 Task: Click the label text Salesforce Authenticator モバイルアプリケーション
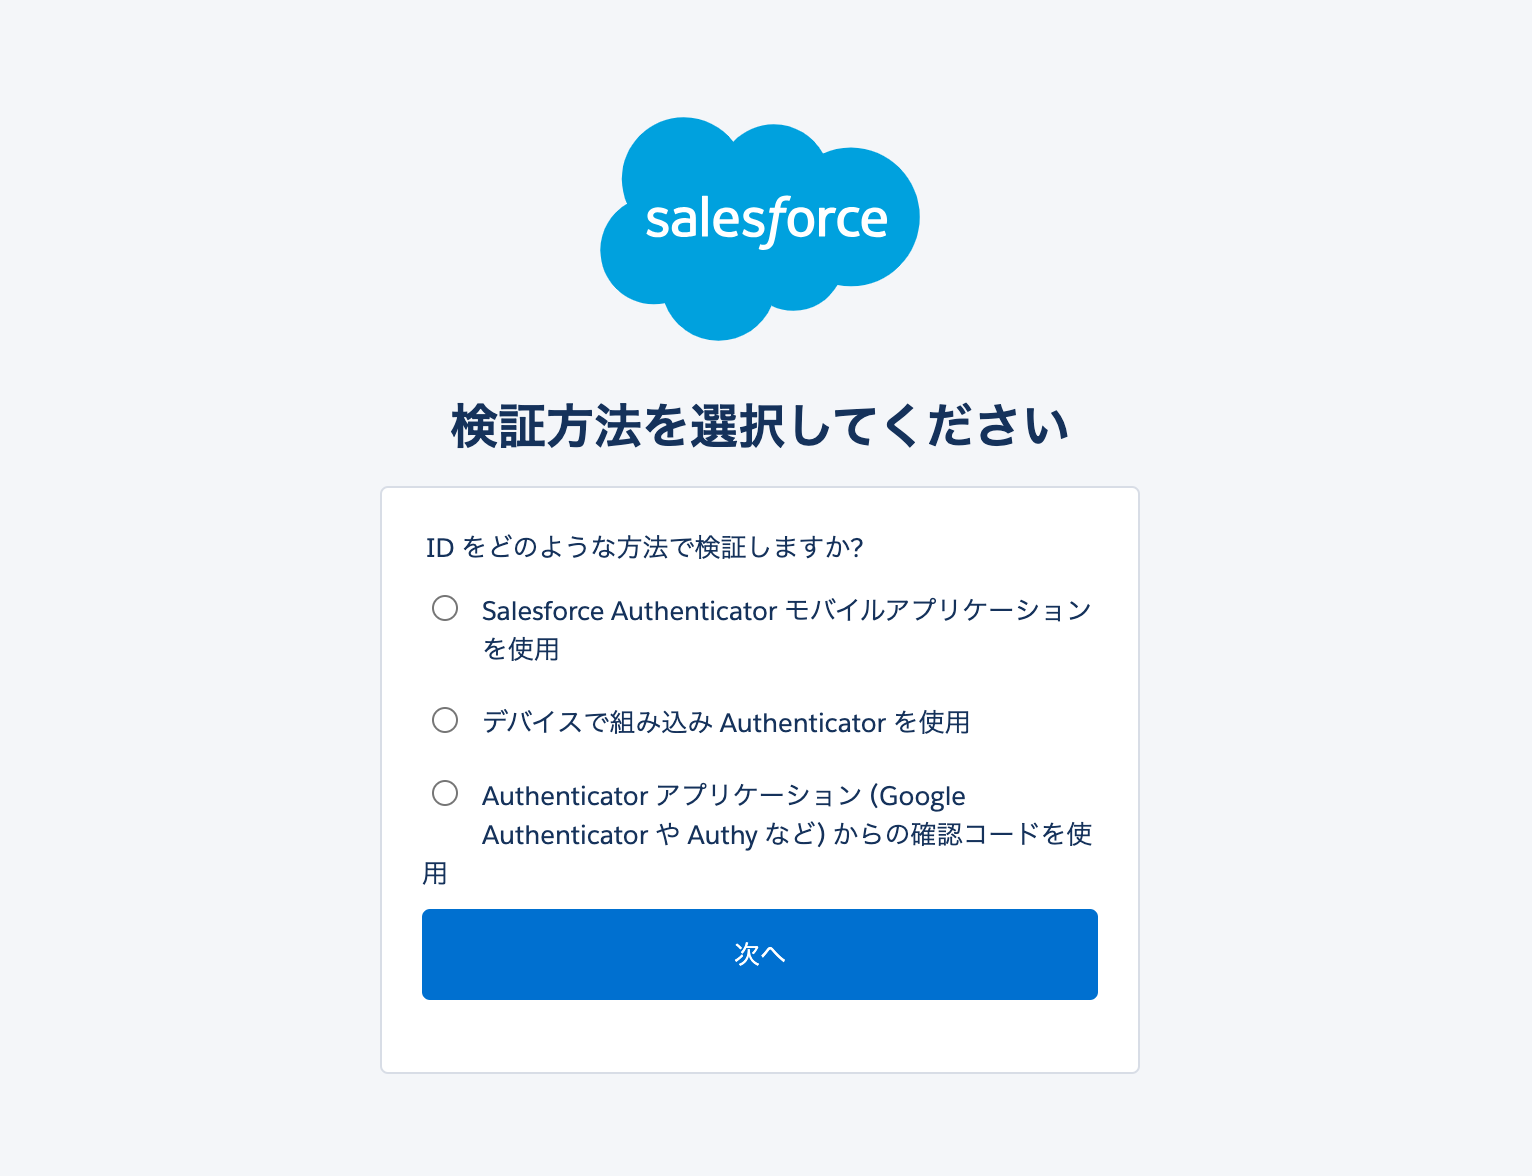(x=785, y=609)
